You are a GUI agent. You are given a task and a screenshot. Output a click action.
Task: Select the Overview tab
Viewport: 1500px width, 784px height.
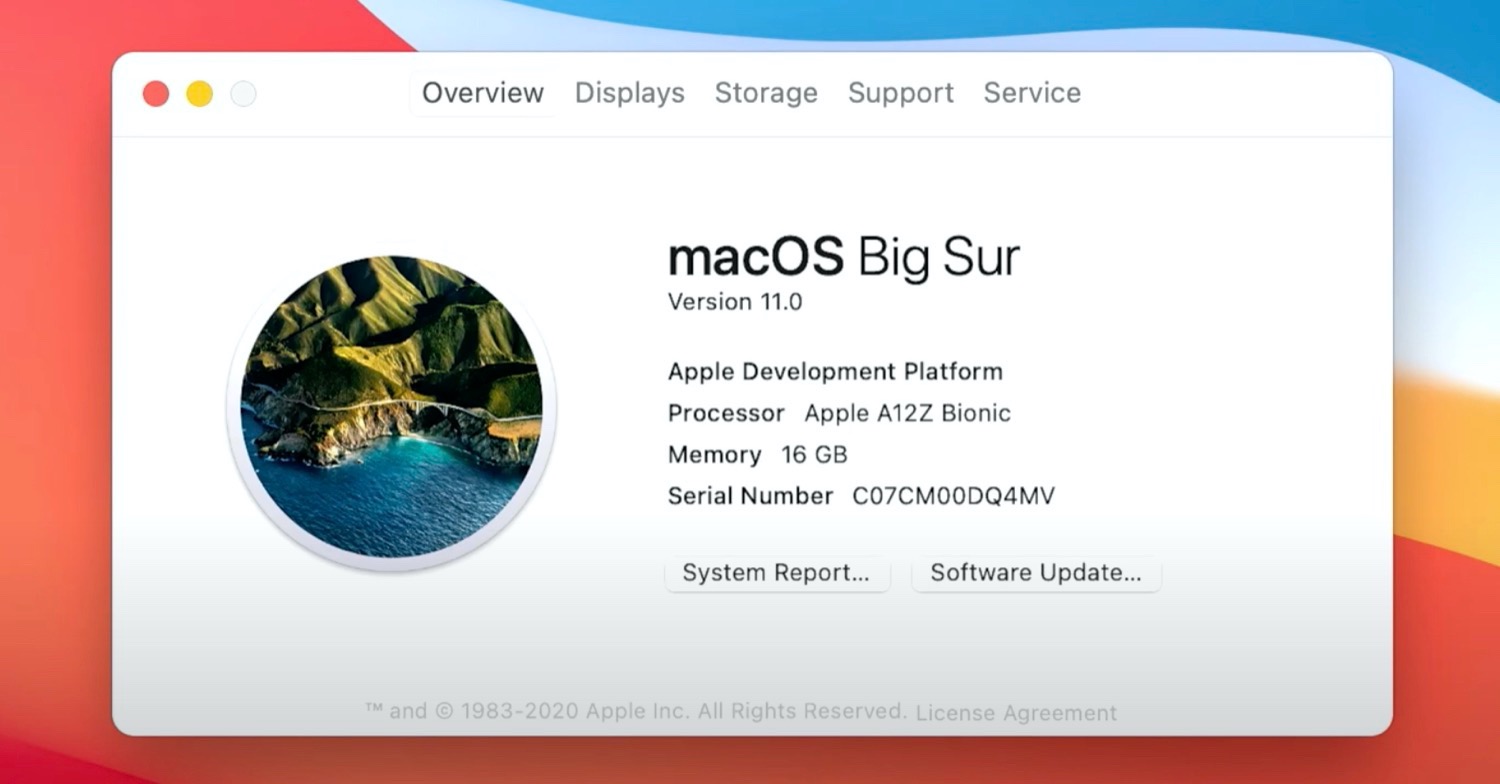pos(483,93)
